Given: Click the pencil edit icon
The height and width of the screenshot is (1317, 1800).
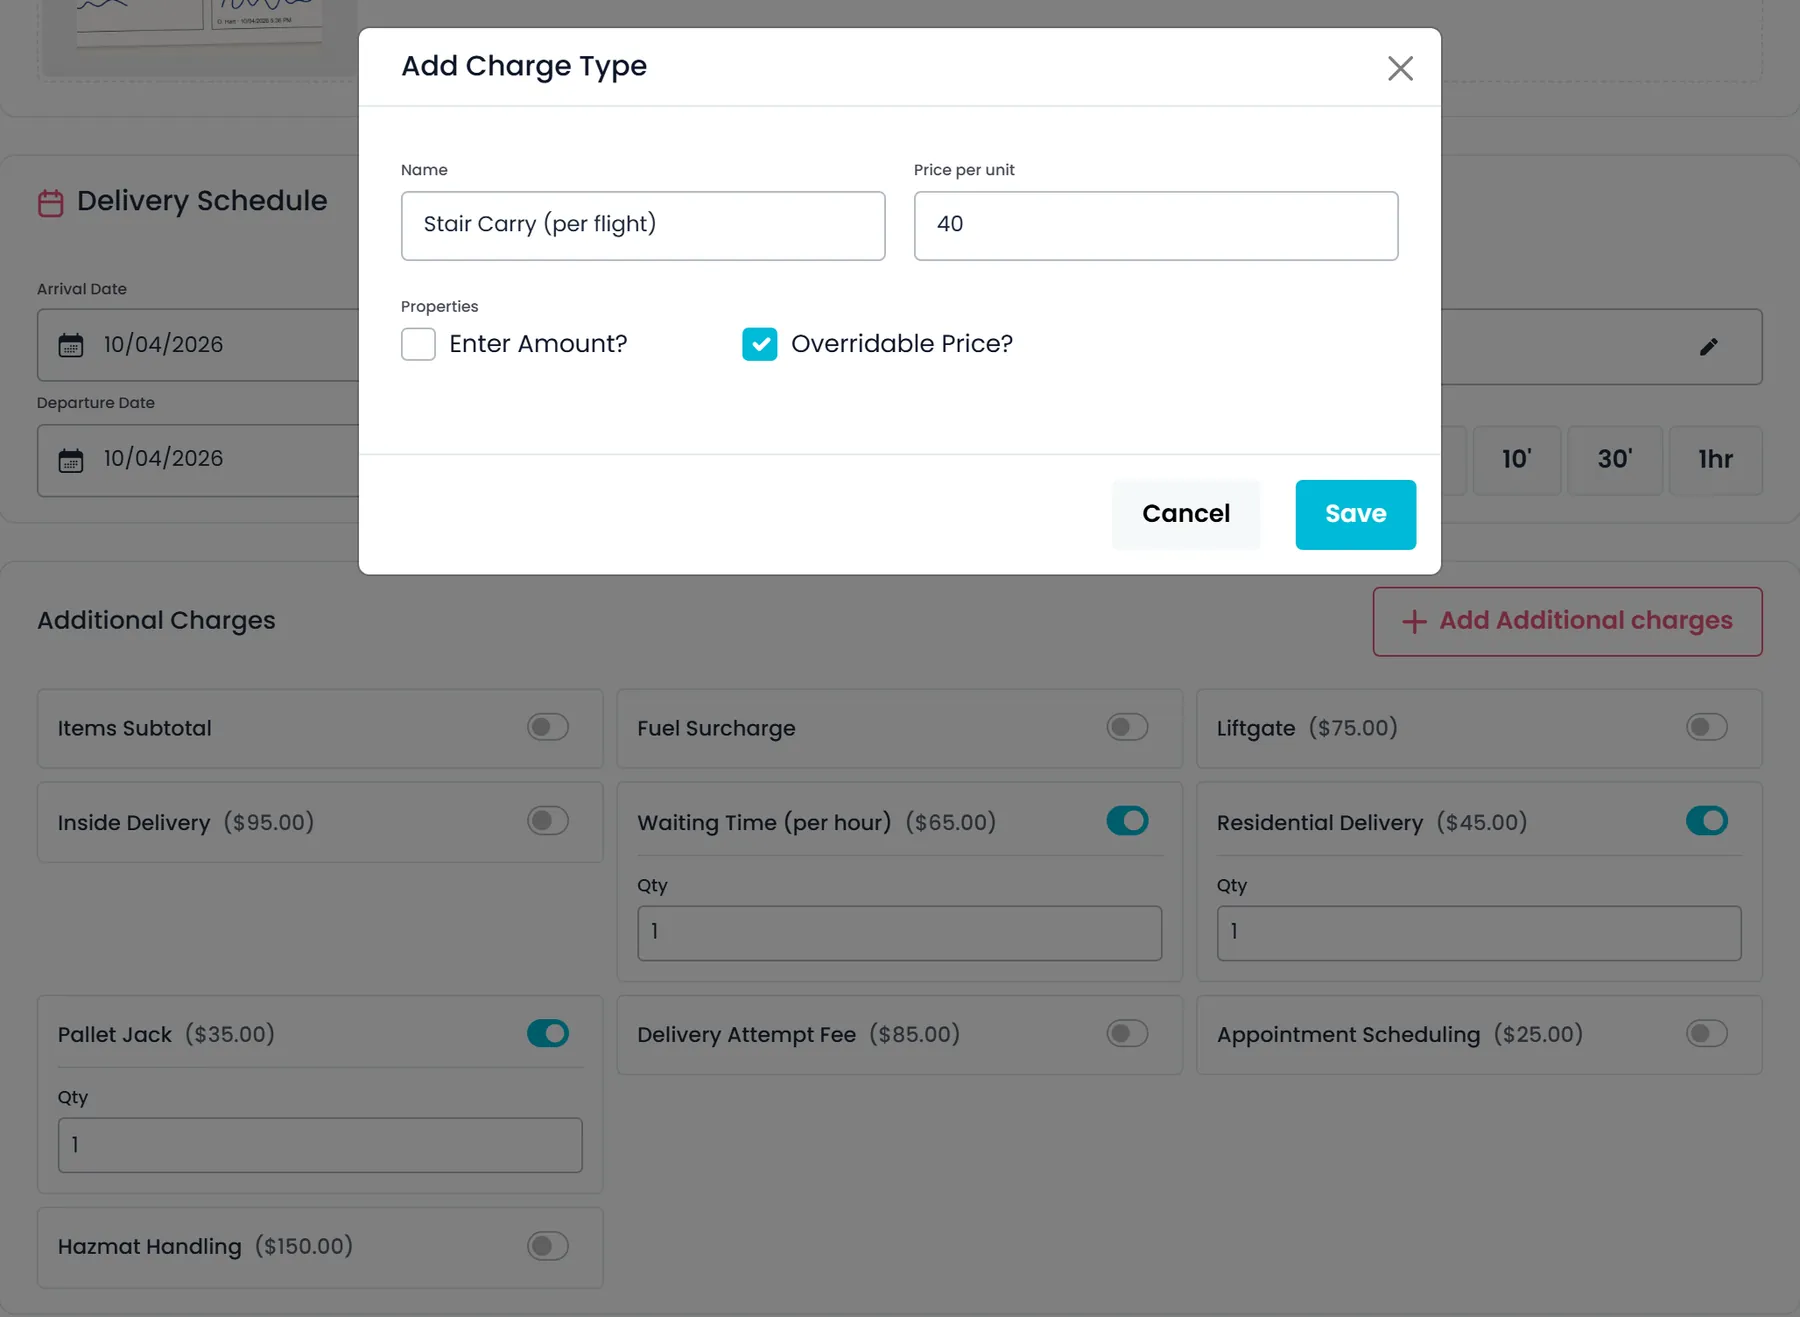Looking at the screenshot, I should 1708,346.
